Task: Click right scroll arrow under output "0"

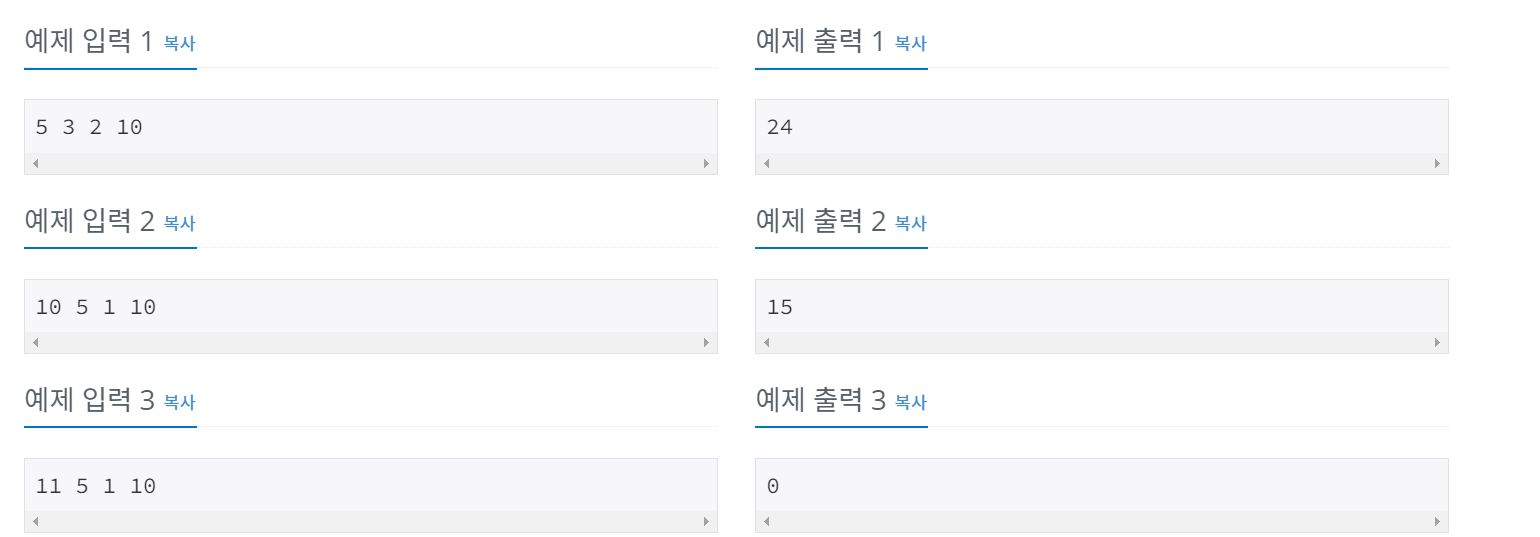Action: 1437,522
